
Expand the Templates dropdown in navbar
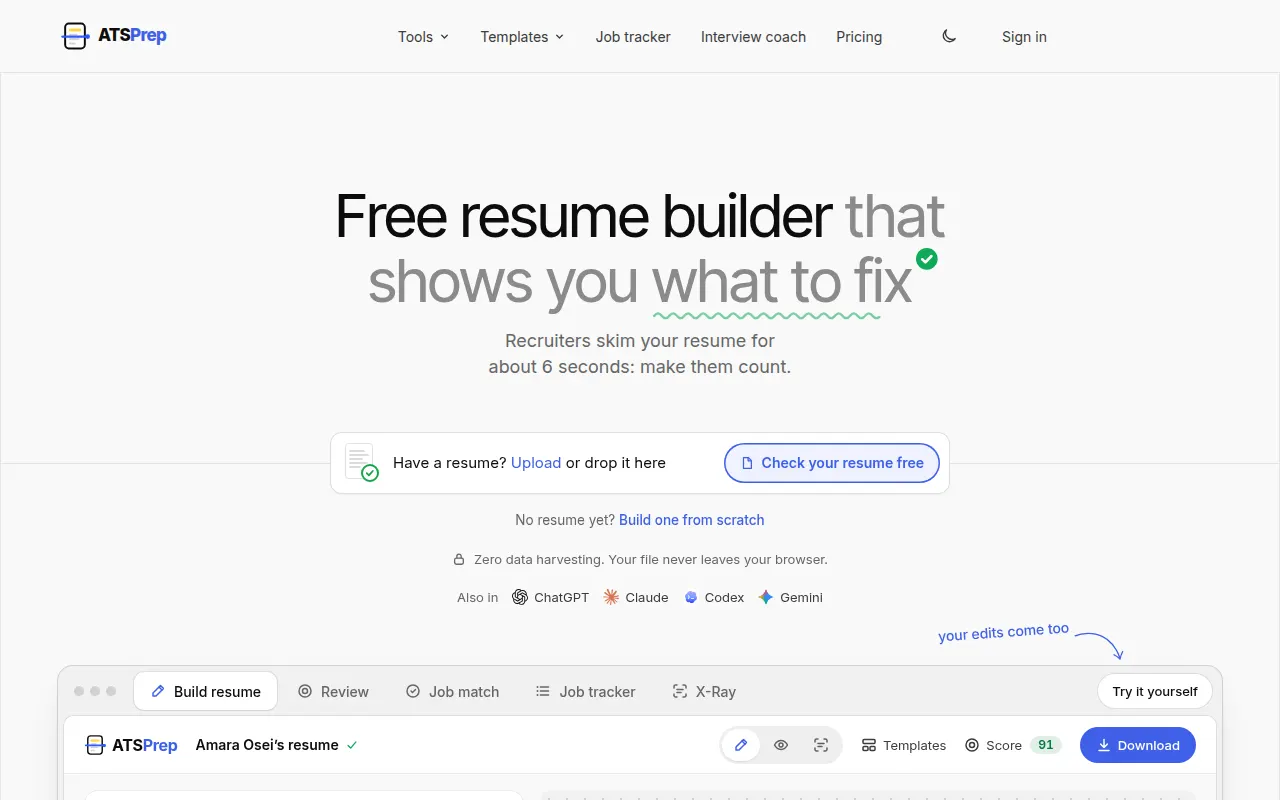tap(522, 37)
